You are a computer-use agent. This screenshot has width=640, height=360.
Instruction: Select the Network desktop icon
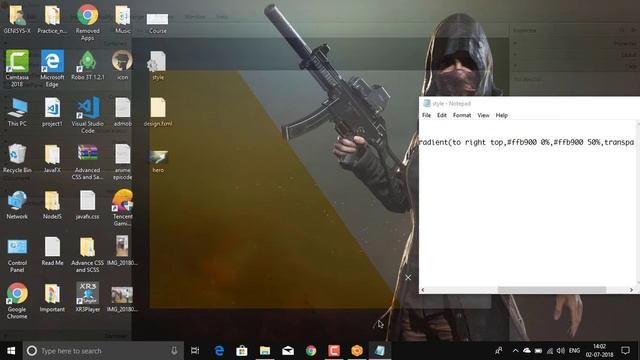coord(17,204)
